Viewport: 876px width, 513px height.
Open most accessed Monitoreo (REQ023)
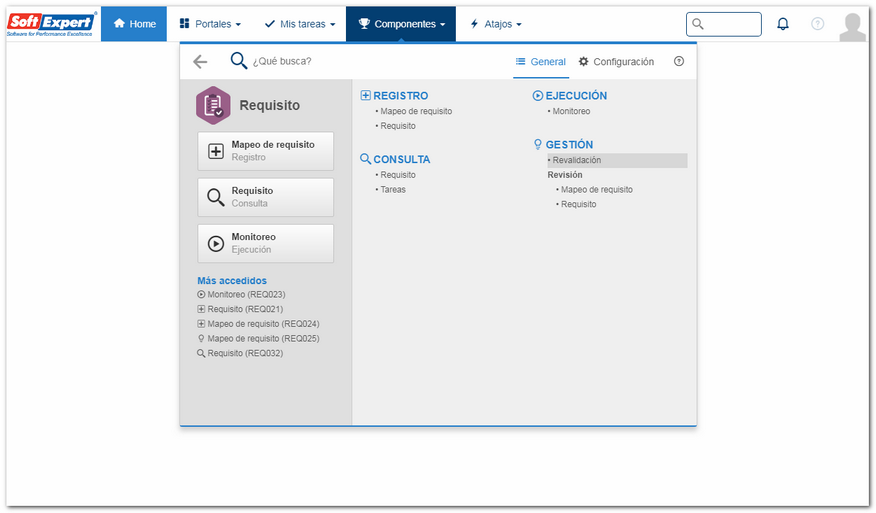click(x=241, y=294)
